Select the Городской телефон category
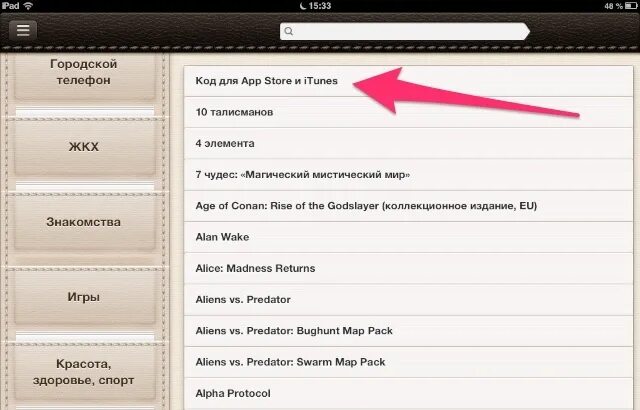640x410 pixels. [84, 76]
